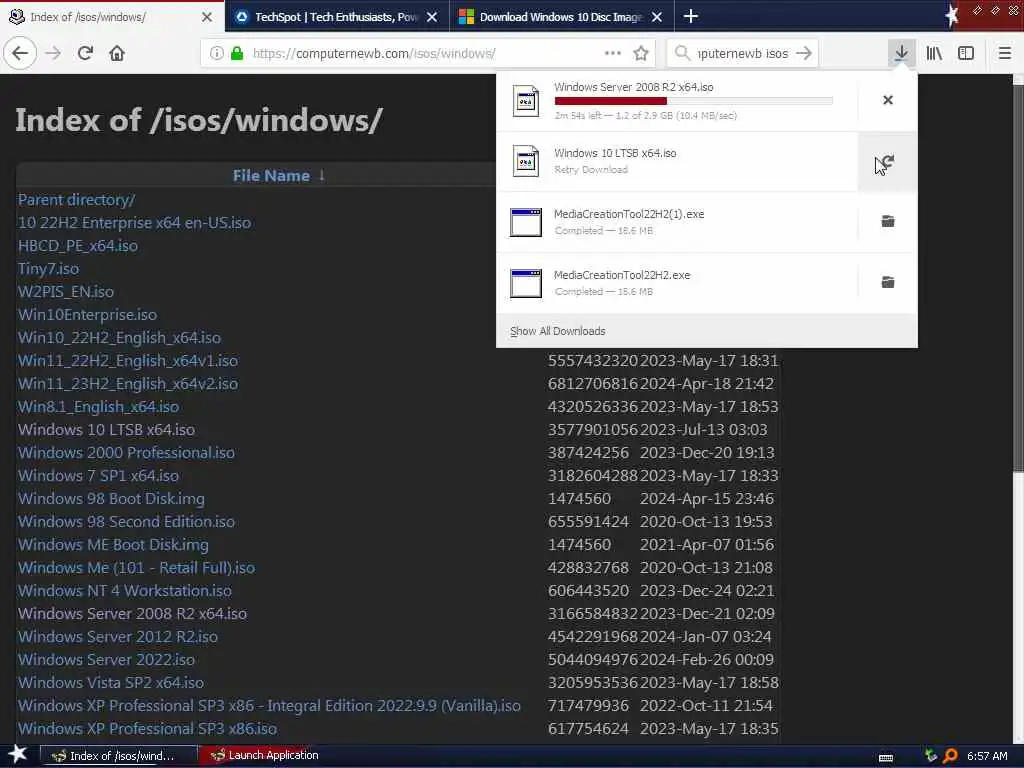Open 10 22H2 Enterprise x64 en-US.iso link
This screenshot has width=1024, height=768.
tap(135, 223)
